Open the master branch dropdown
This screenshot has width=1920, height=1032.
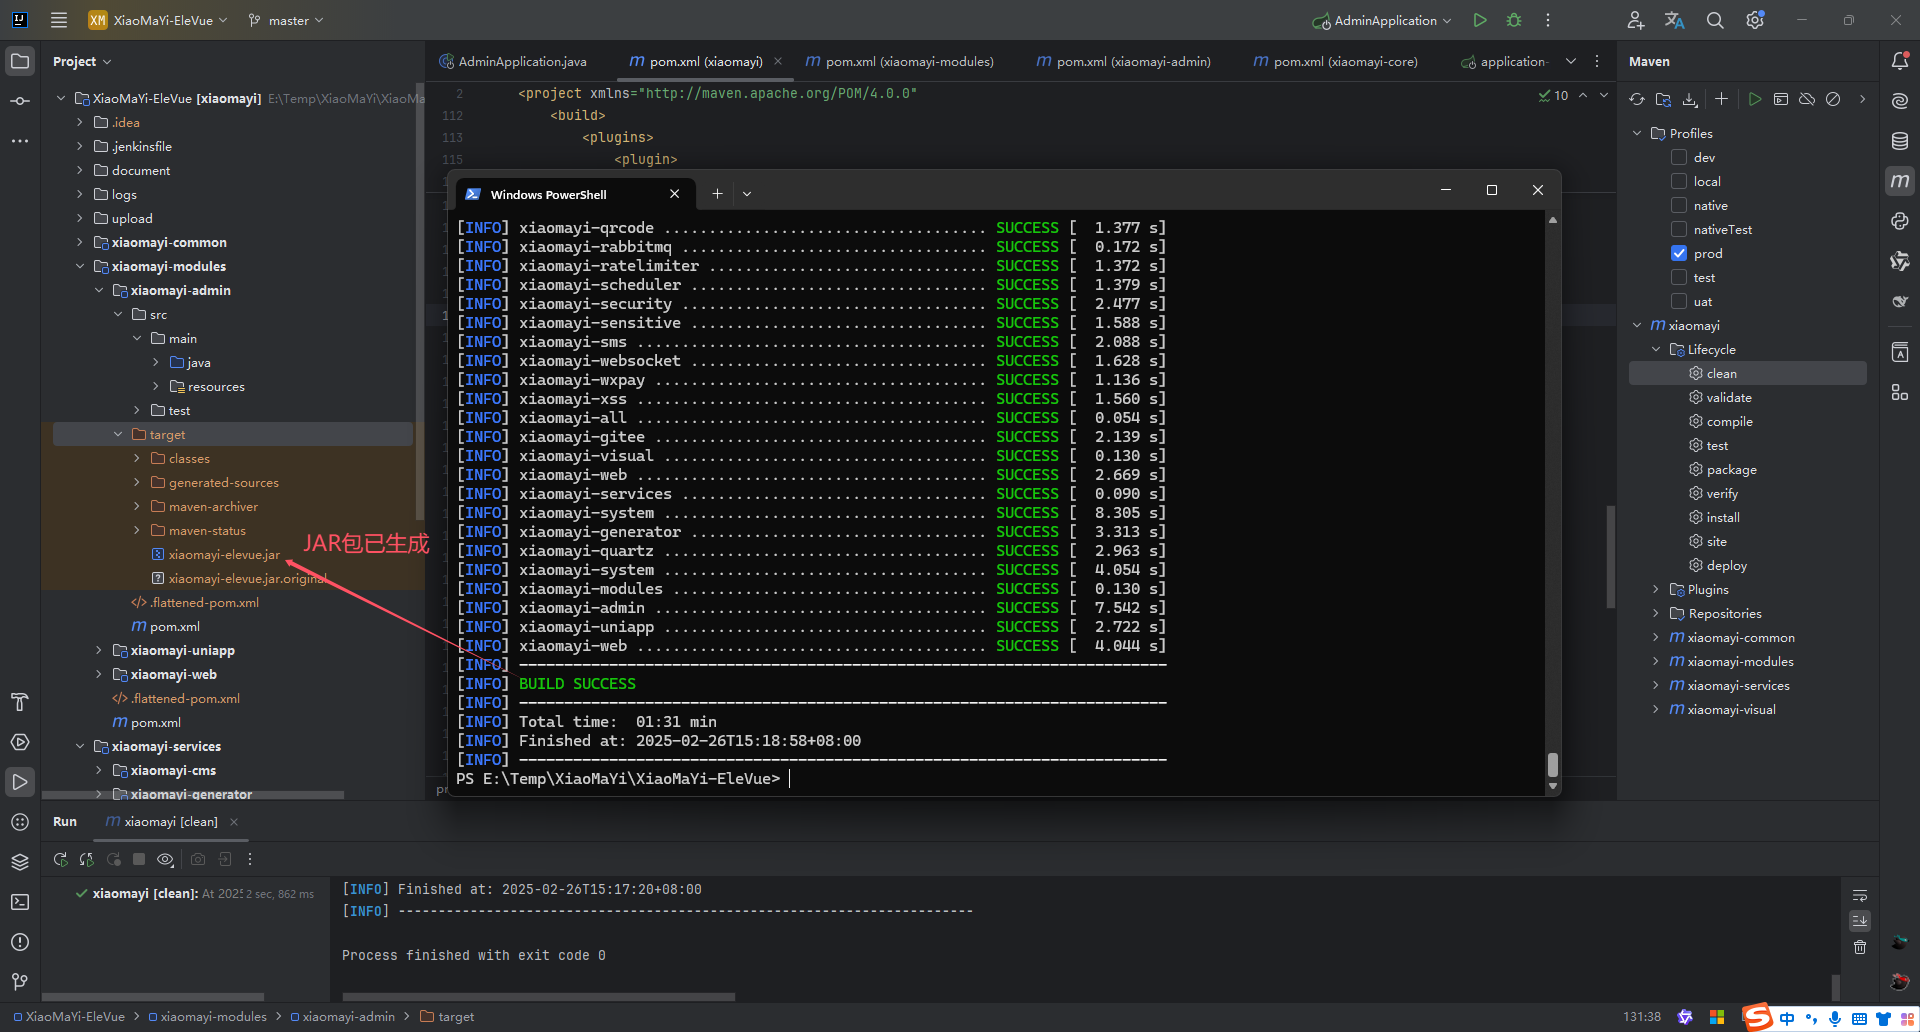tap(286, 20)
